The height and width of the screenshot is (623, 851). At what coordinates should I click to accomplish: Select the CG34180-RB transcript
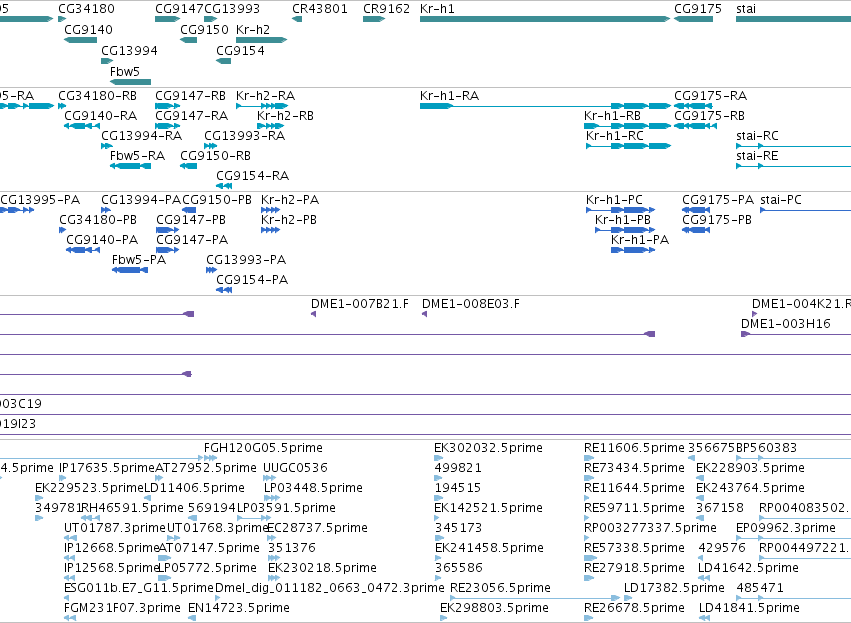[62, 106]
